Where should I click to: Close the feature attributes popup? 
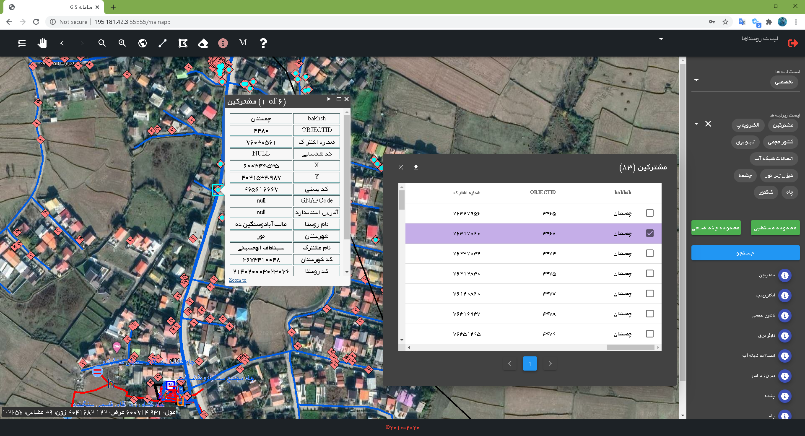[346, 99]
